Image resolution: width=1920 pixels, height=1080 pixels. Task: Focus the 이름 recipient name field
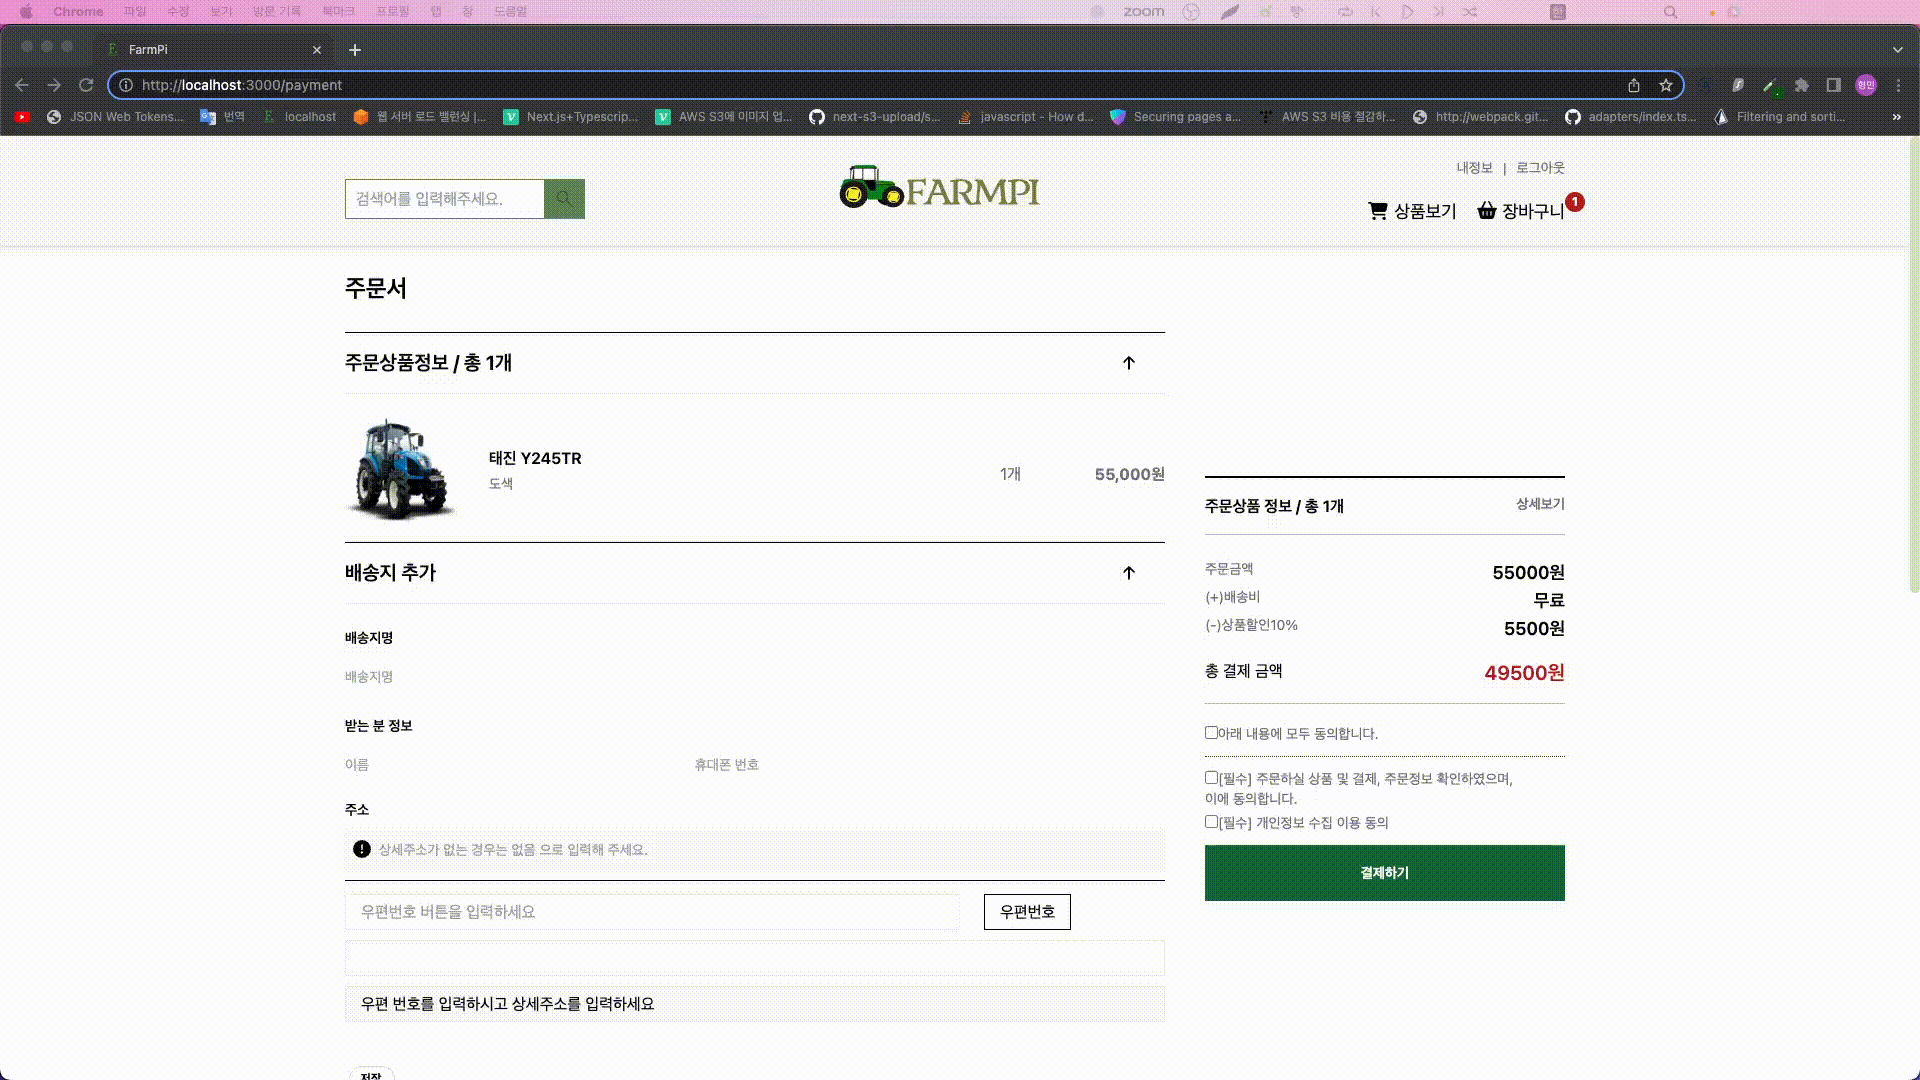tap(510, 765)
